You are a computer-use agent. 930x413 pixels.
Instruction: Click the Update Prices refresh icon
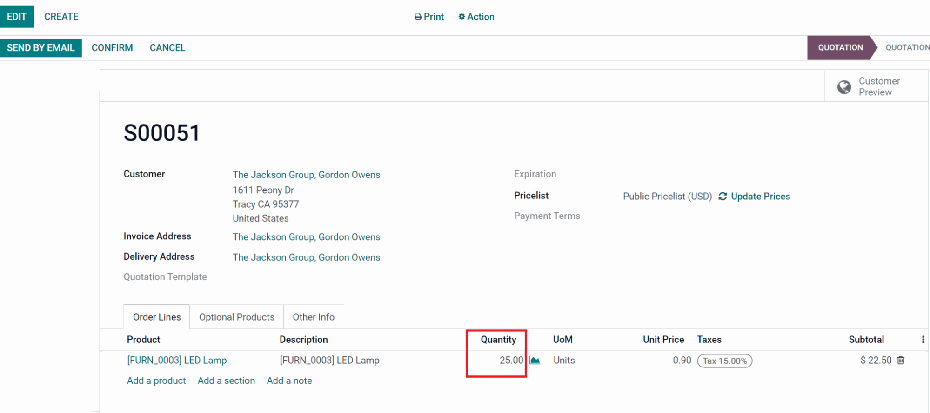[x=722, y=196]
